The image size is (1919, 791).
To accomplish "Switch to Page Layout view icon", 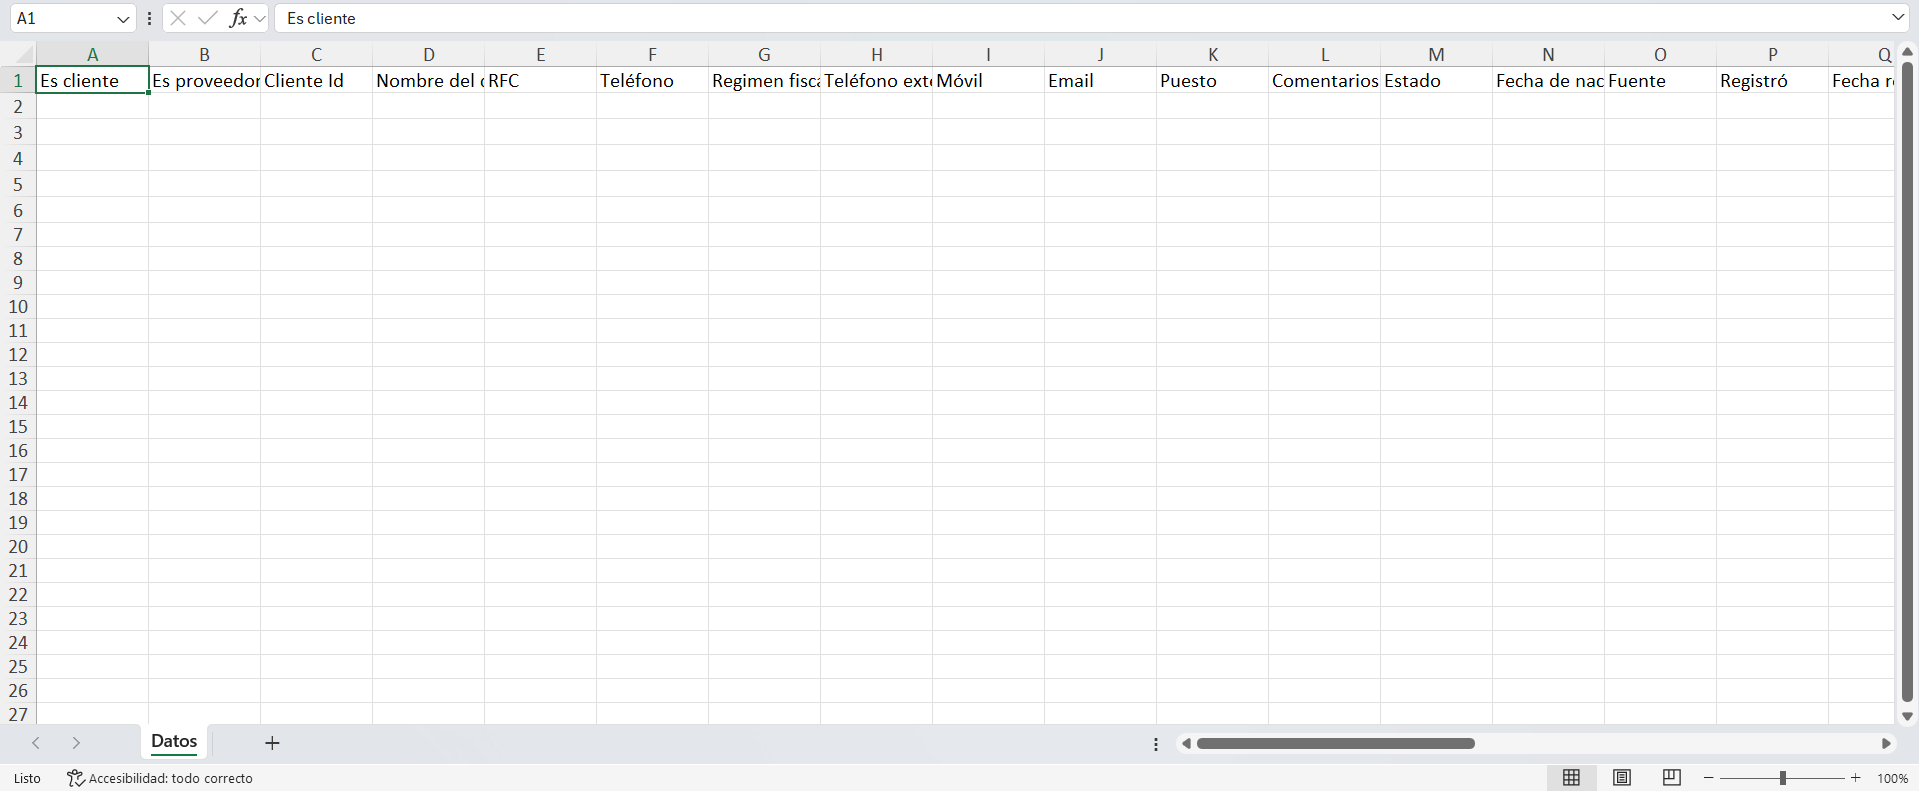I will tap(1622, 778).
